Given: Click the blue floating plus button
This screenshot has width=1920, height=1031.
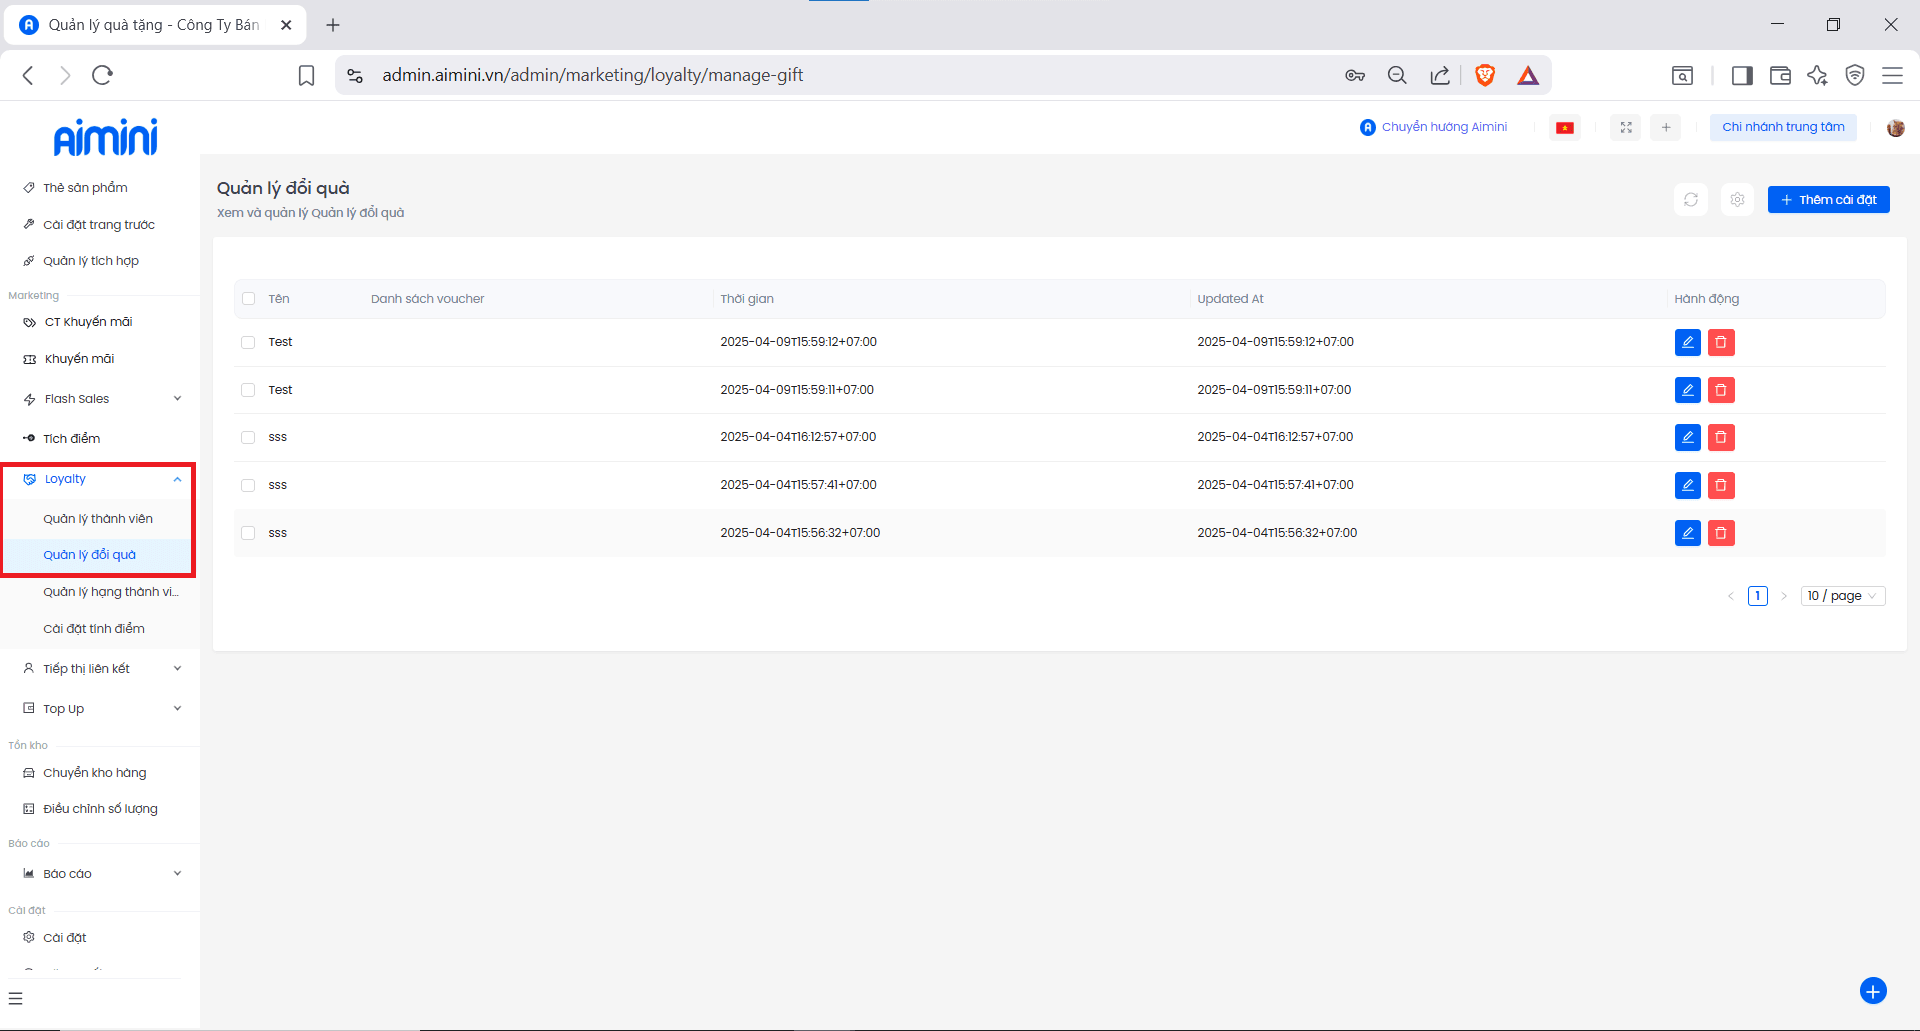Looking at the screenshot, I should tap(1872, 990).
